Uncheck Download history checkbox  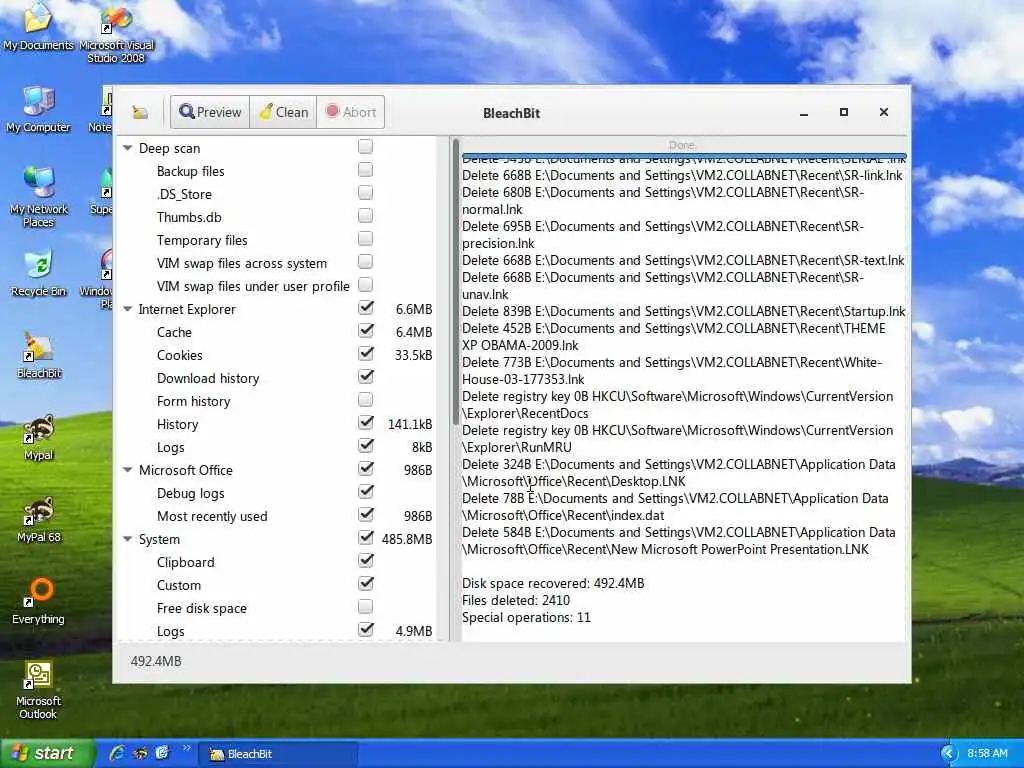[x=366, y=377]
